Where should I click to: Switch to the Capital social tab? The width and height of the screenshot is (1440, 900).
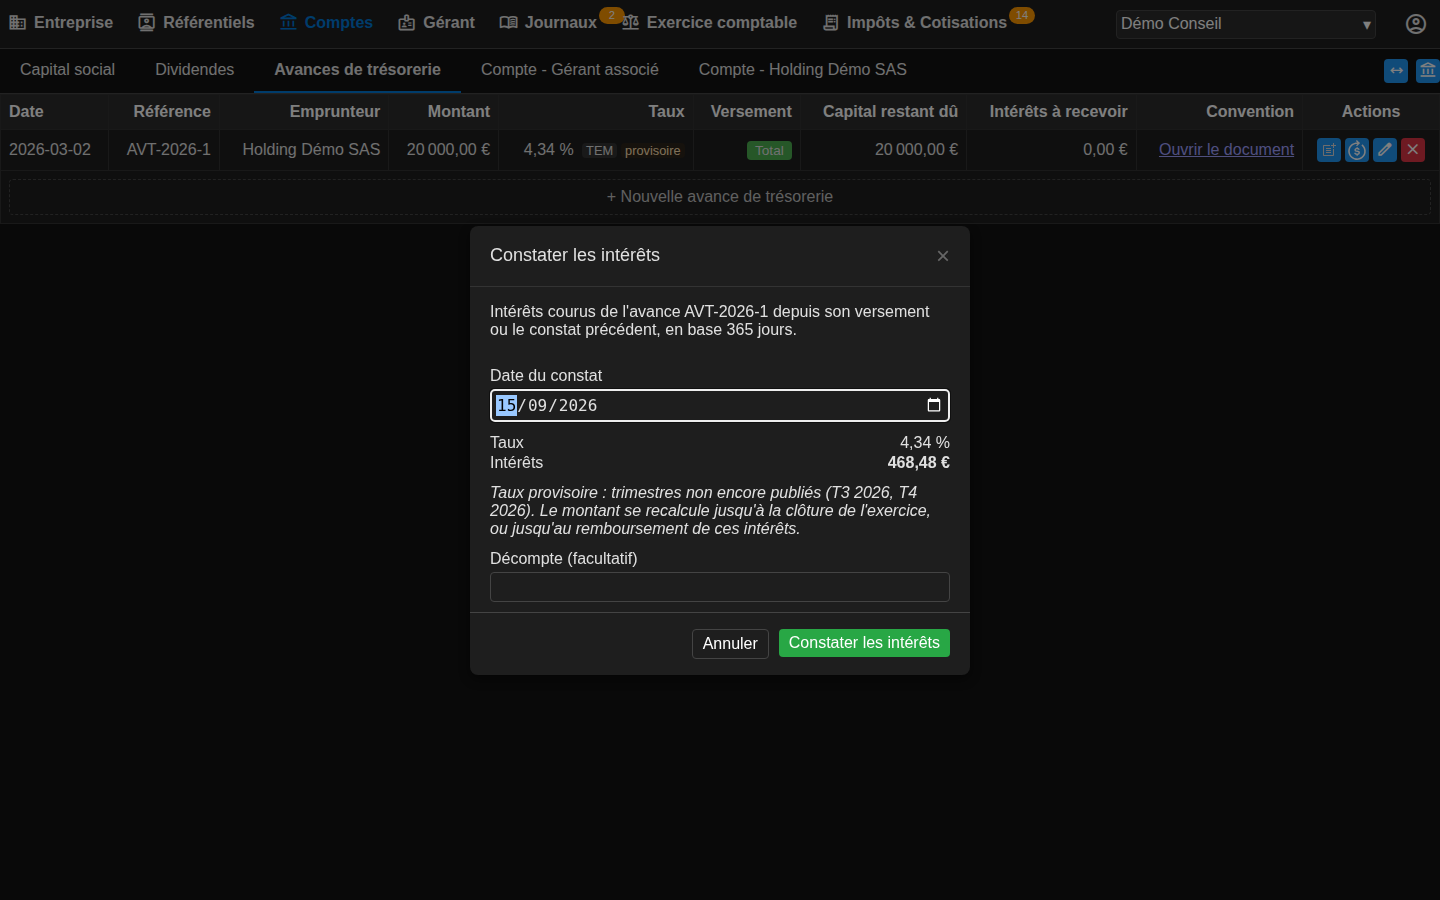pos(67,70)
